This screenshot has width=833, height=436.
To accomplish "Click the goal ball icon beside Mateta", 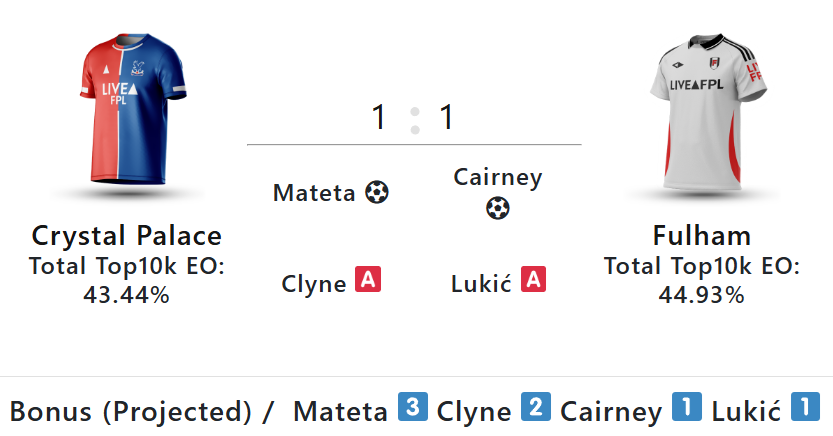I will click(x=376, y=192).
